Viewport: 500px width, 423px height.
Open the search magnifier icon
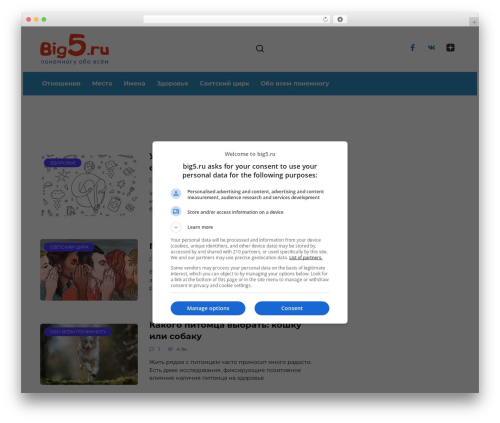260,49
